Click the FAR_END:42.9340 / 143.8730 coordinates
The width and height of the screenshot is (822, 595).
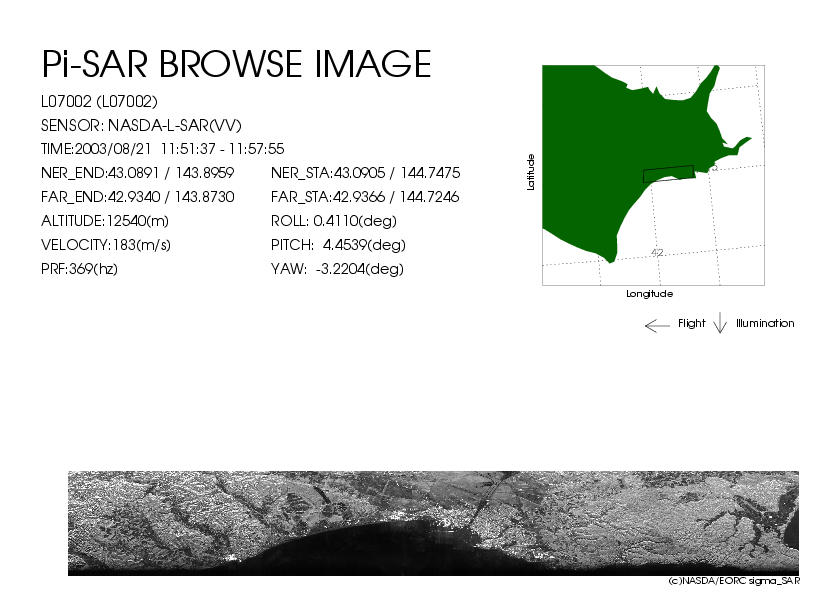(x=137, y=197)
